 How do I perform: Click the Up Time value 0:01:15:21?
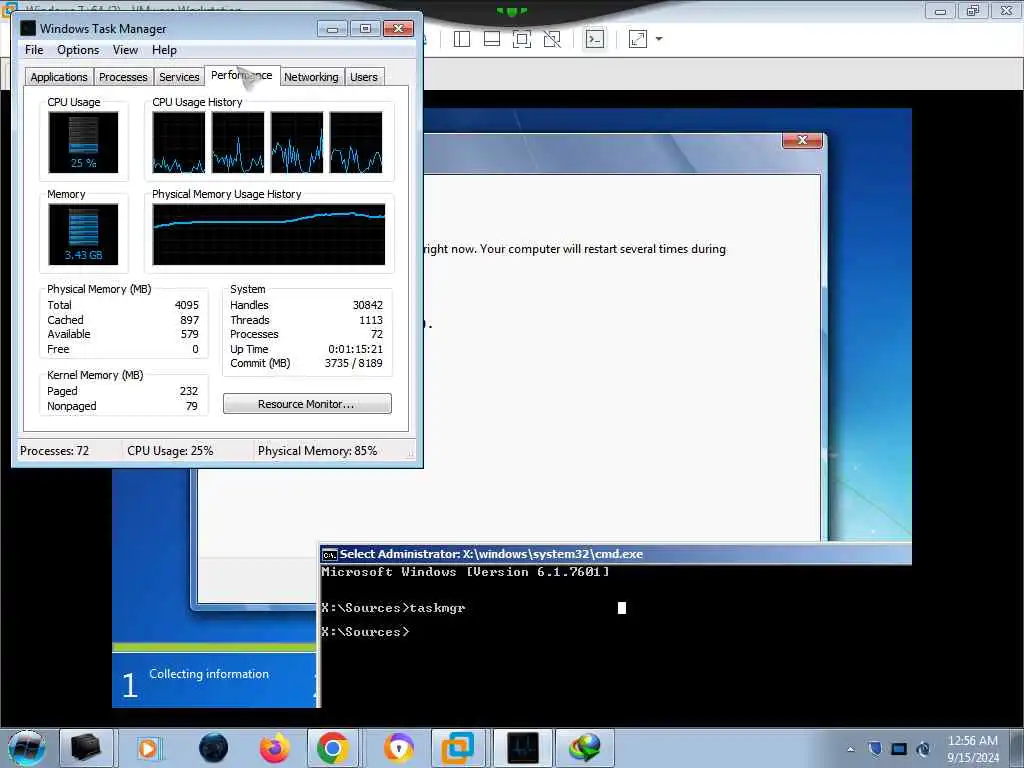(x=355, y=349)
